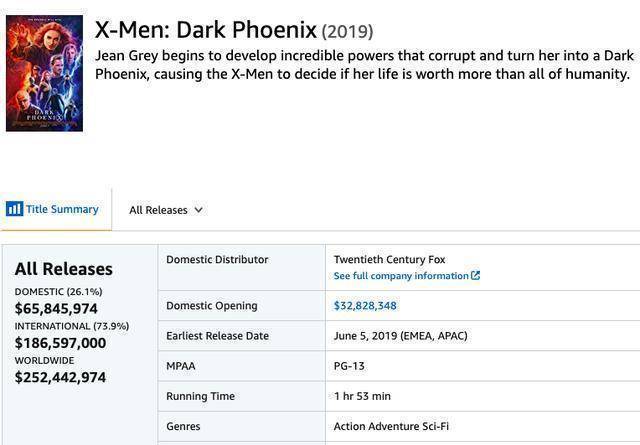This screenshot has height=445, width=640.
Task: Select the international total $186,597,000
Action: click(x=60, y=343)
